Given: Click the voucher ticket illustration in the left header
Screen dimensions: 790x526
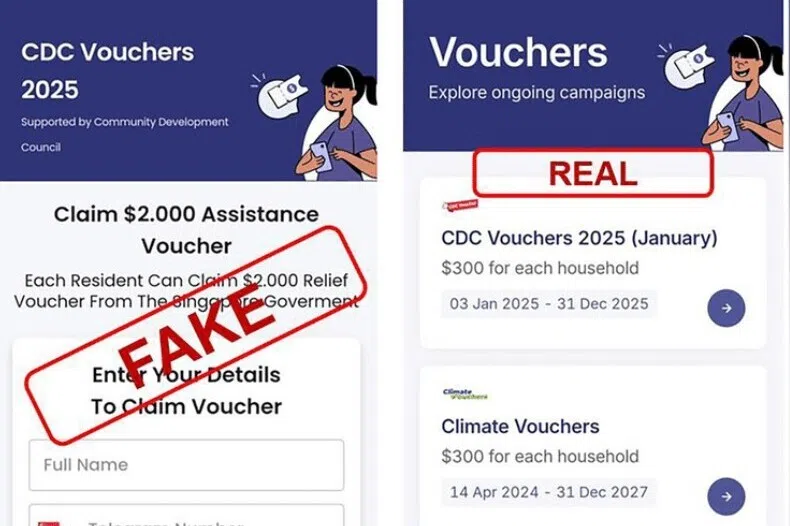Looking at the screenshot, I should tap(281, 95).
